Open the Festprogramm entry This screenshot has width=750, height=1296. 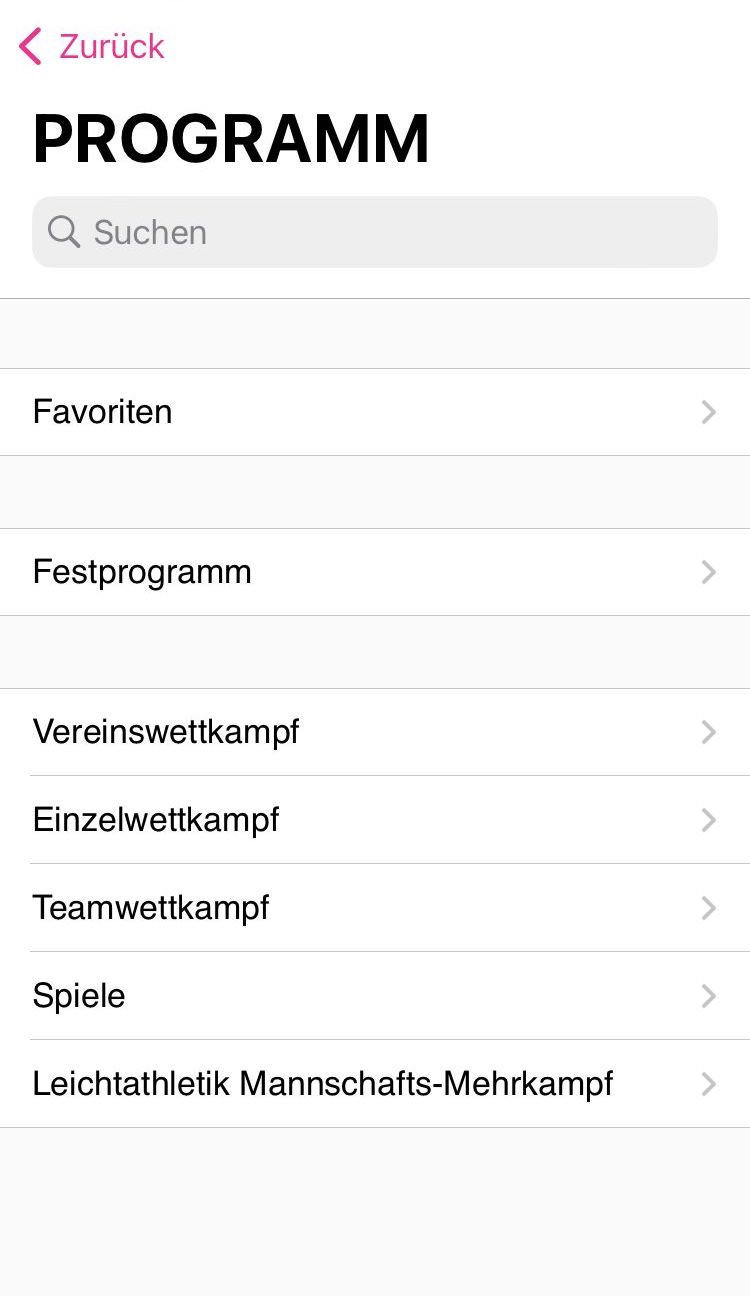(142, 572)
